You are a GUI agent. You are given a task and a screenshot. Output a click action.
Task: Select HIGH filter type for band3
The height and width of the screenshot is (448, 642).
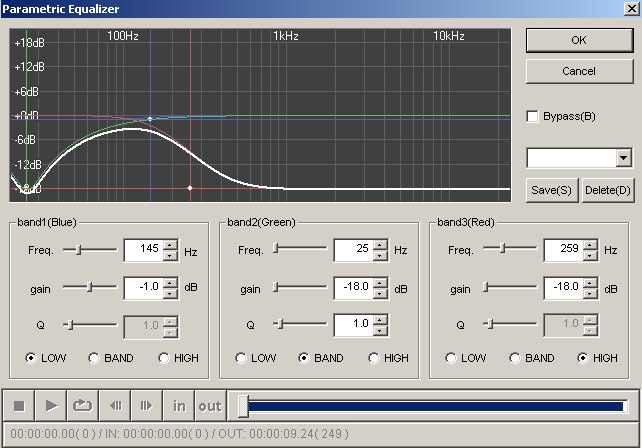coord(583,358)
